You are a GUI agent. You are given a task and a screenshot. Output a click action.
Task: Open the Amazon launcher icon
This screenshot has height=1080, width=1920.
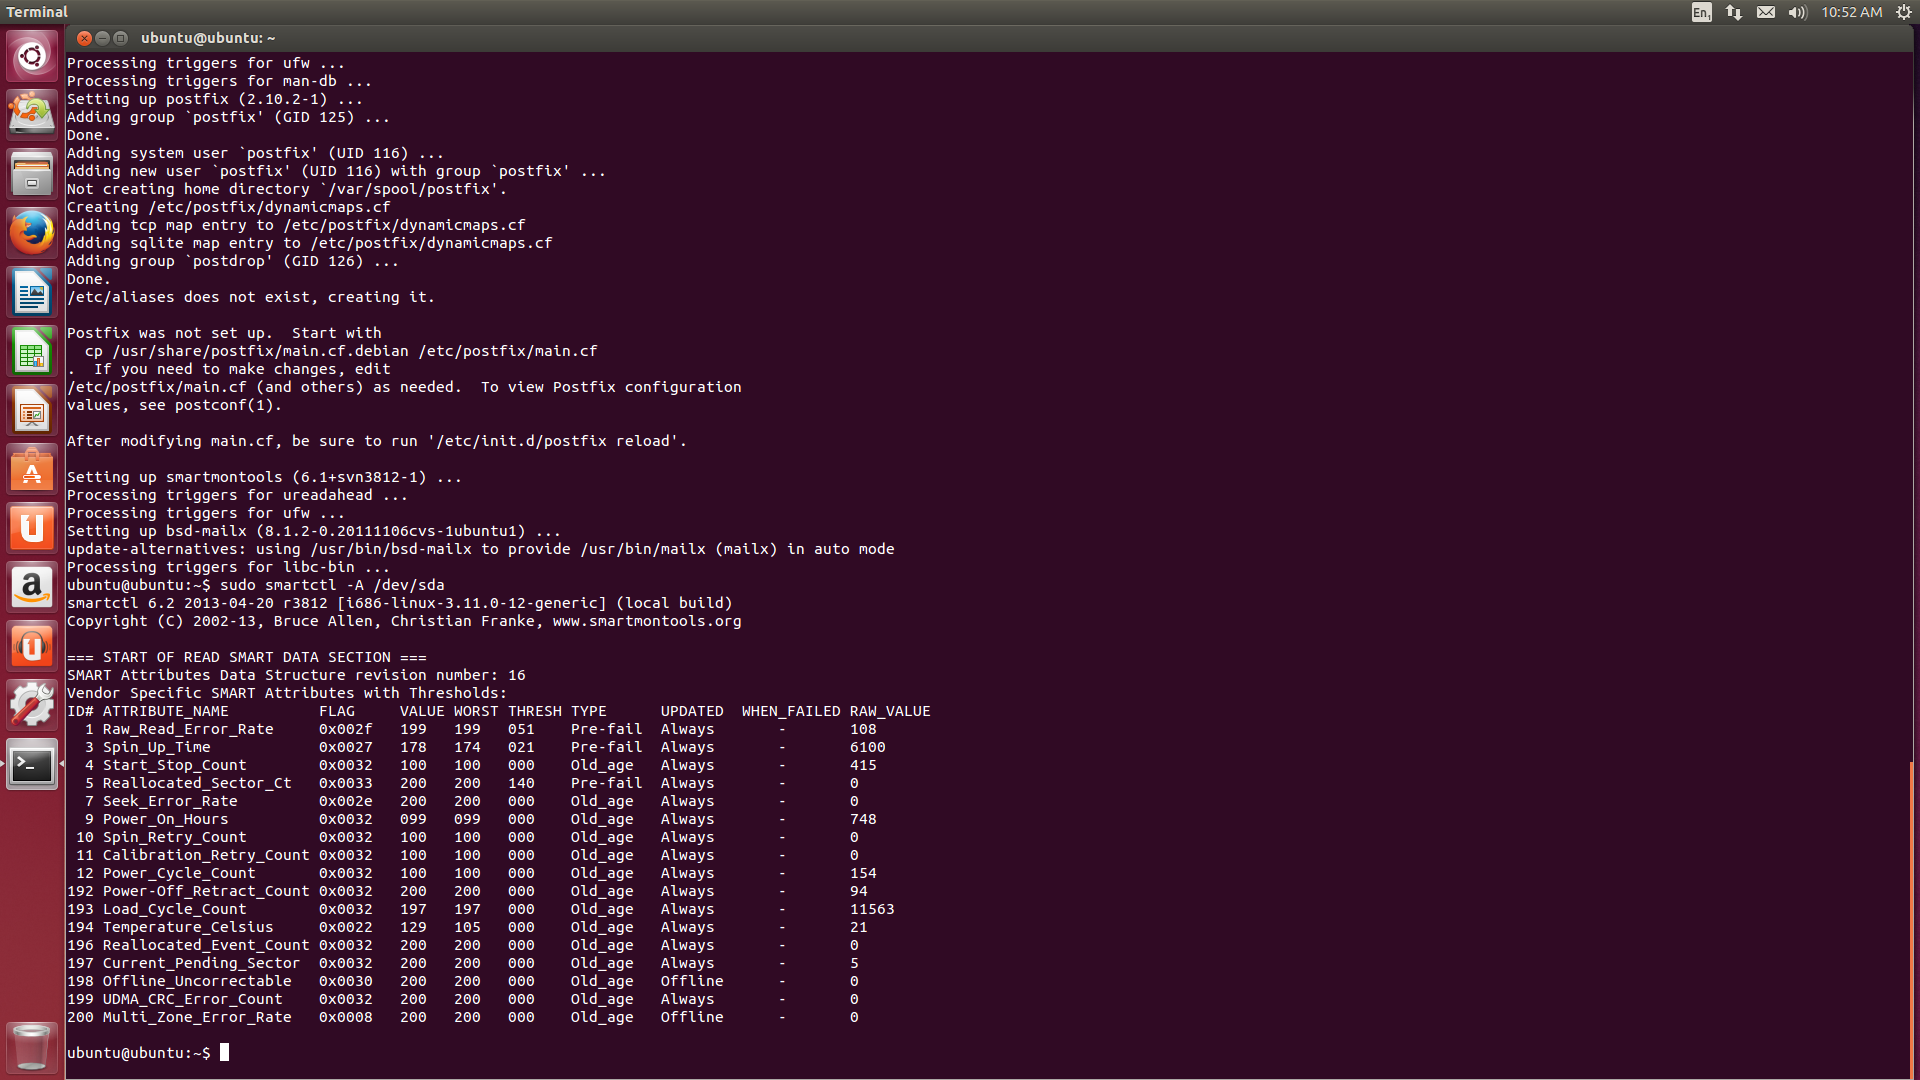point(32,587)
